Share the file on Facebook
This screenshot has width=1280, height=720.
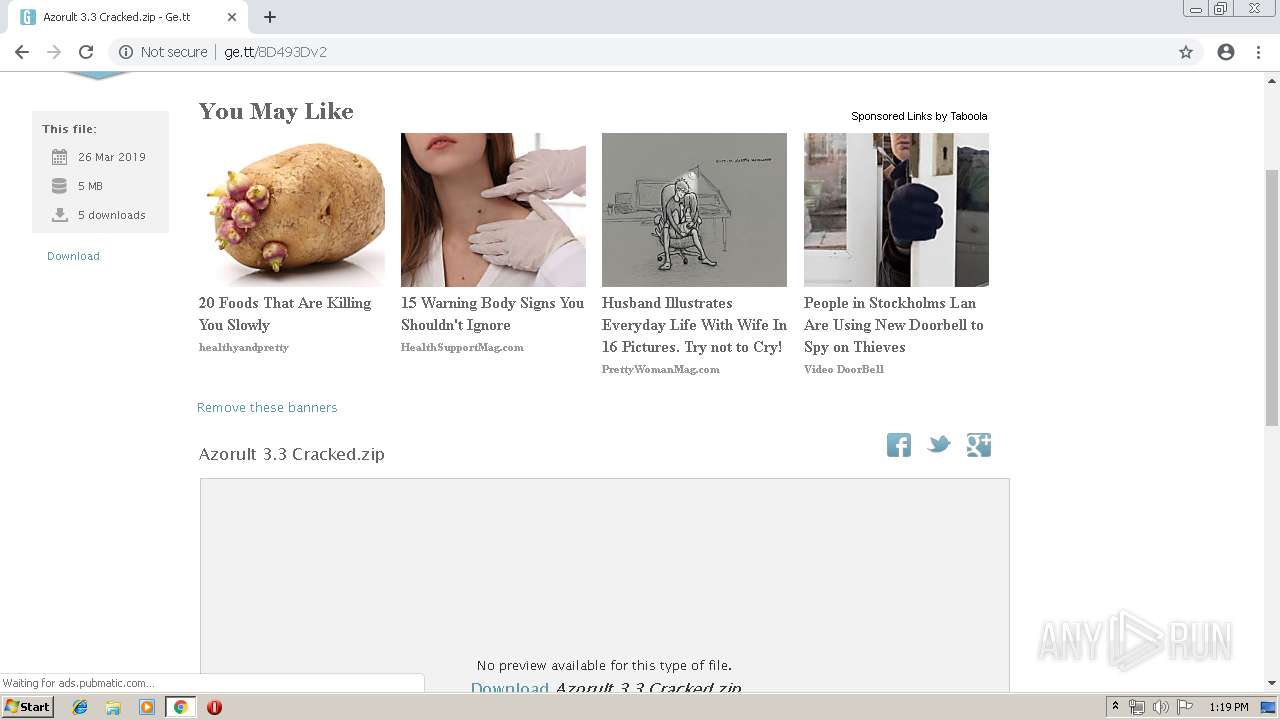[x=899, y=445]
